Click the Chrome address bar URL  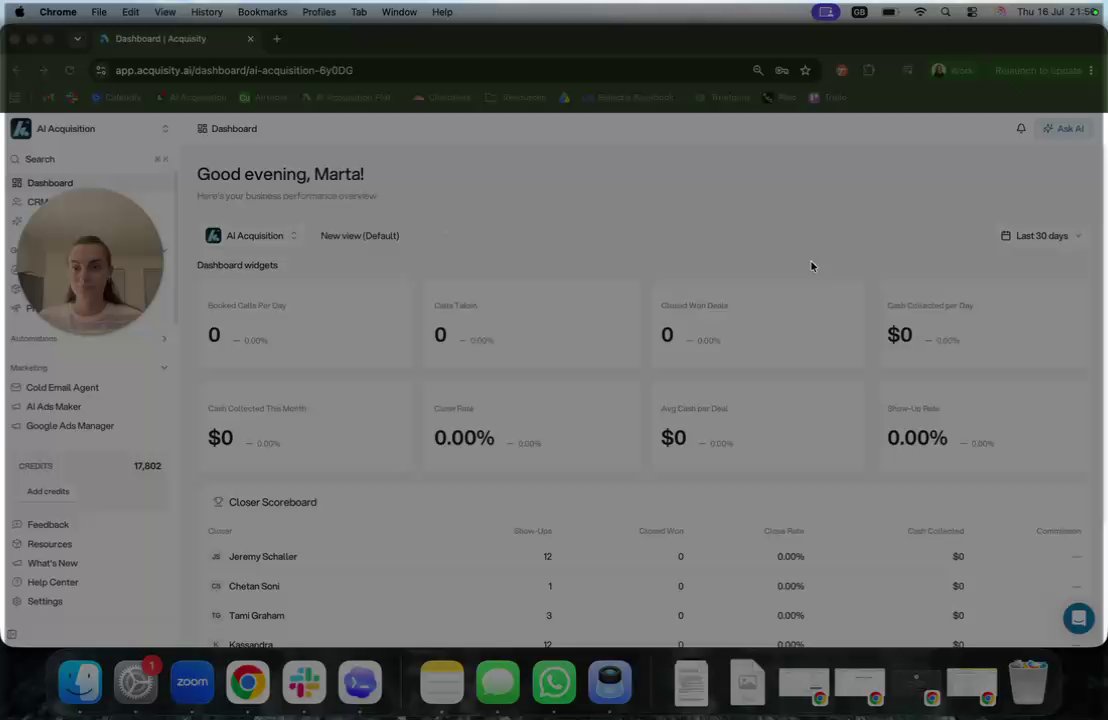pos(234,71)
